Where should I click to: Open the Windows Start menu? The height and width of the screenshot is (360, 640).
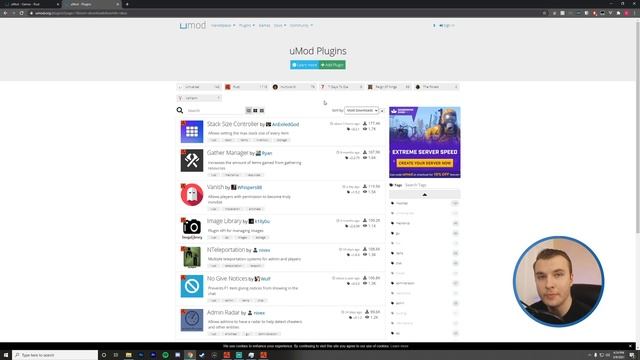pos(6,355)
